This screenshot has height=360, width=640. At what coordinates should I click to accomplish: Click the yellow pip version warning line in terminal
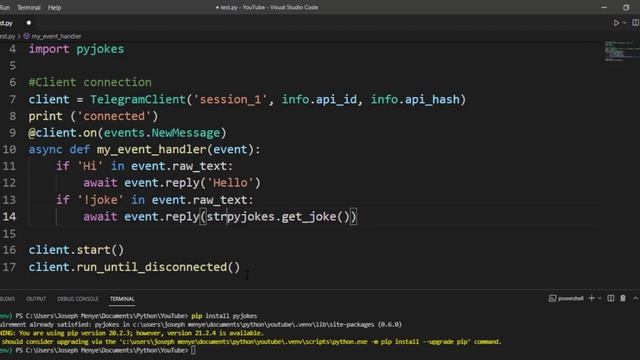pyautogui.click(x=132, y=333)
